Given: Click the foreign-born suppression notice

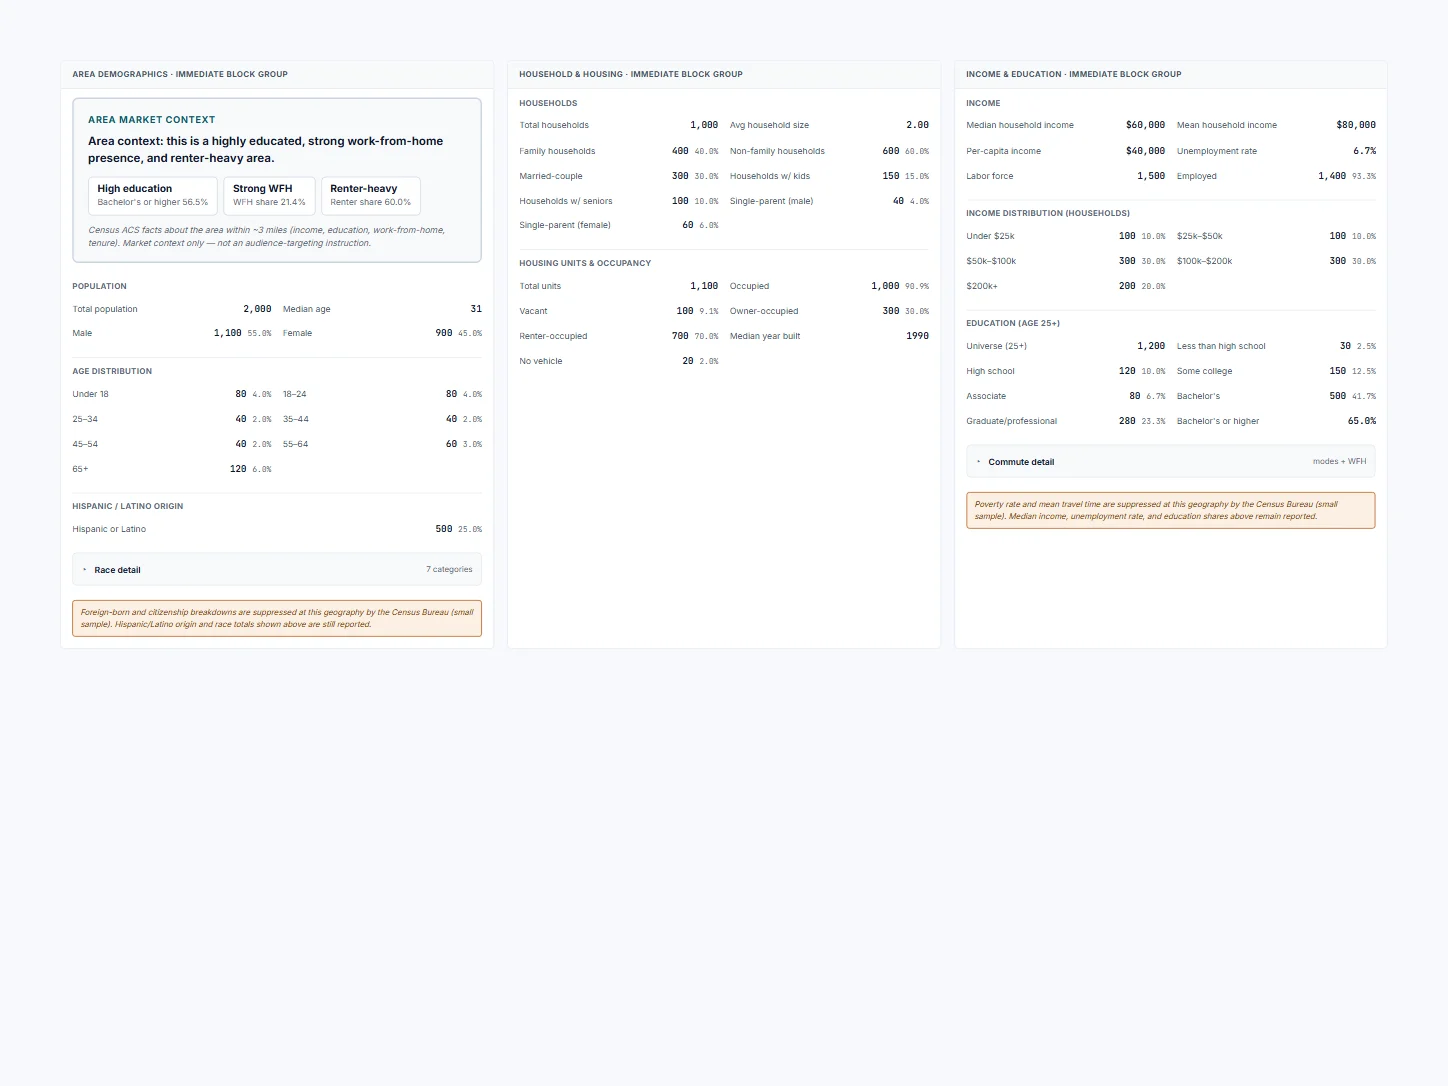Looking at the screenshot, I should [x=277, y=618].
